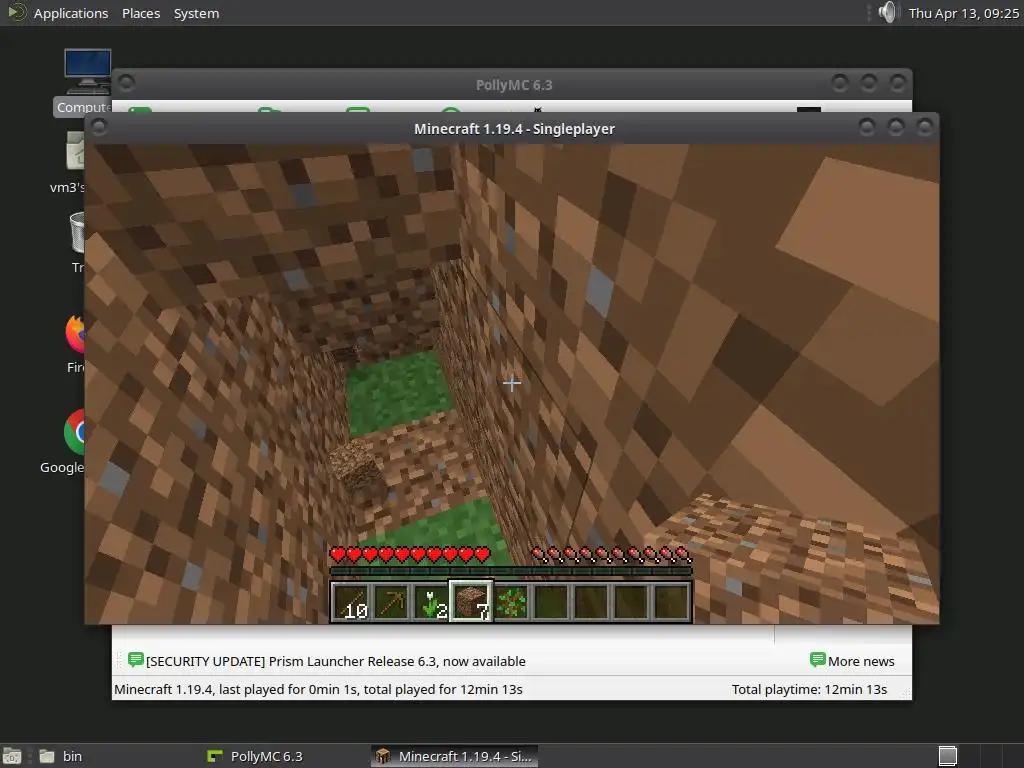Select the wooden pickaxe hotbar slot
The image size is (1024, 768).
pyautogui.click(x=391, y=601)
